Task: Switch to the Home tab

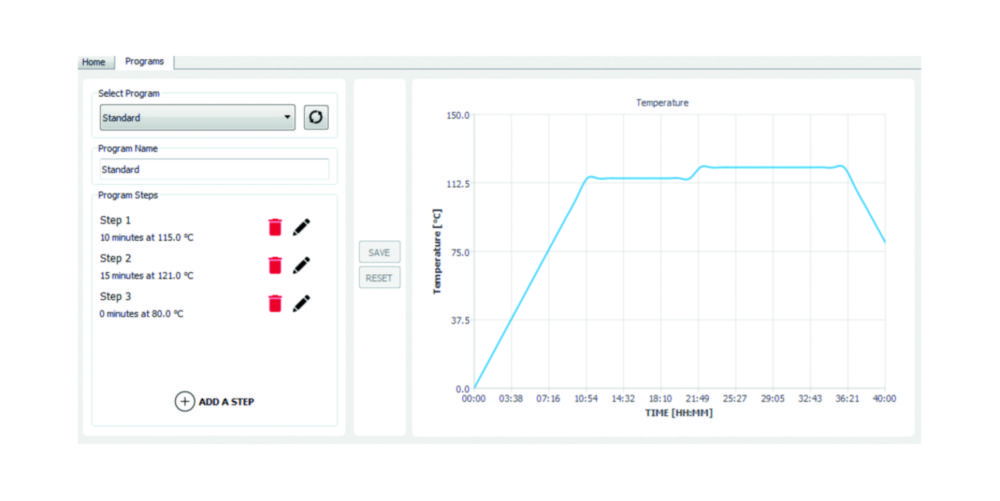Action: pos(93,62)
